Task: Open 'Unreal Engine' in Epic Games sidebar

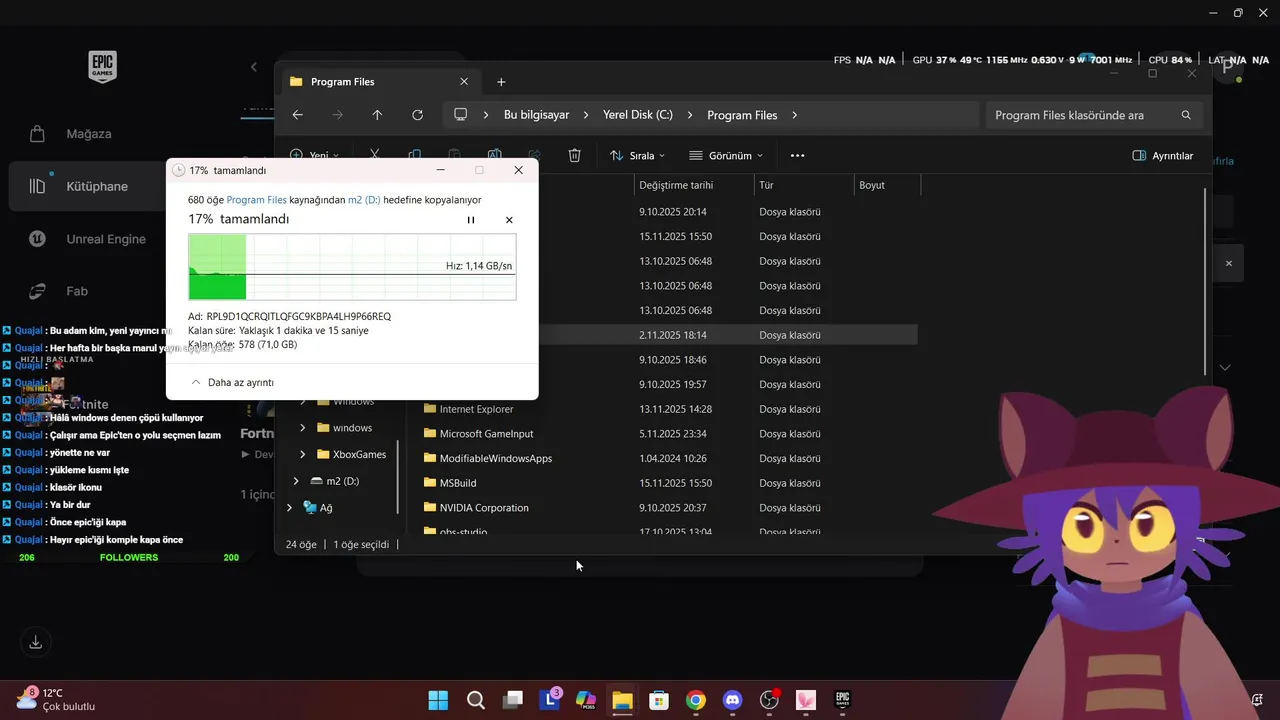Action: 106,239
